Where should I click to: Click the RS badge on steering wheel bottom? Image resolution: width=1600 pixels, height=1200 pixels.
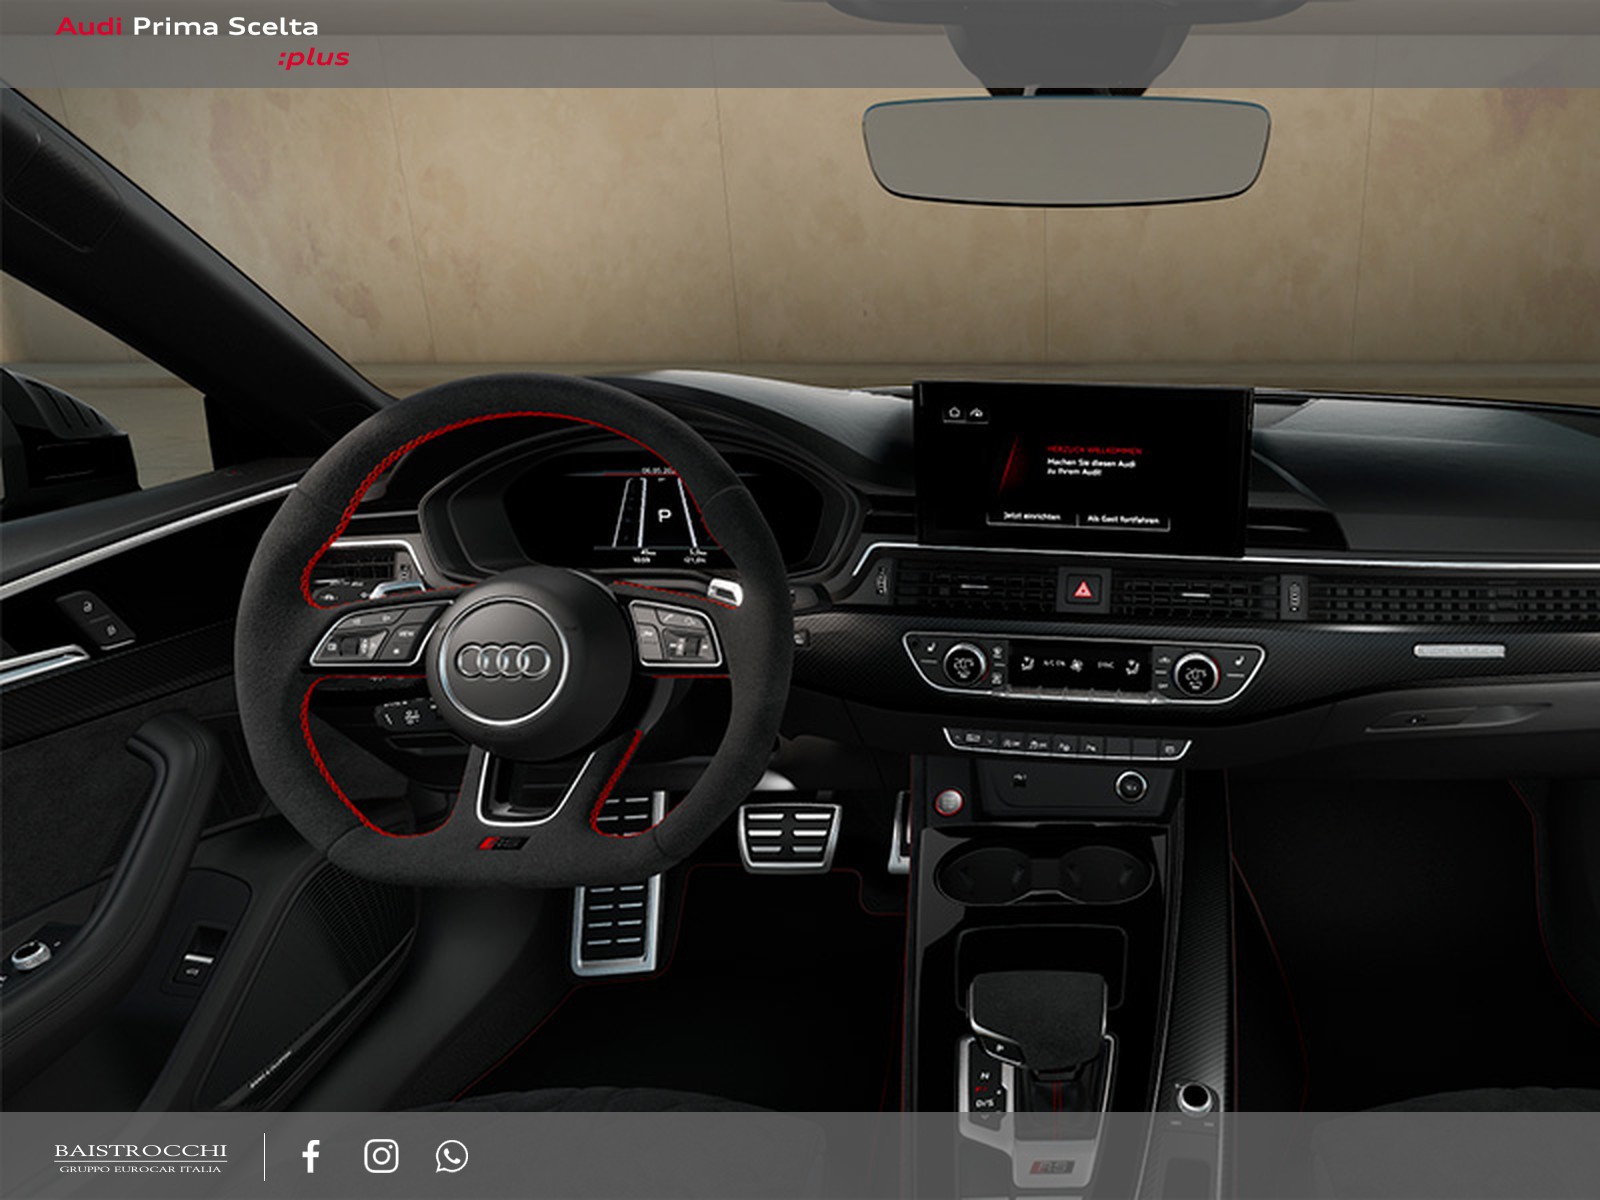[503, 844]
